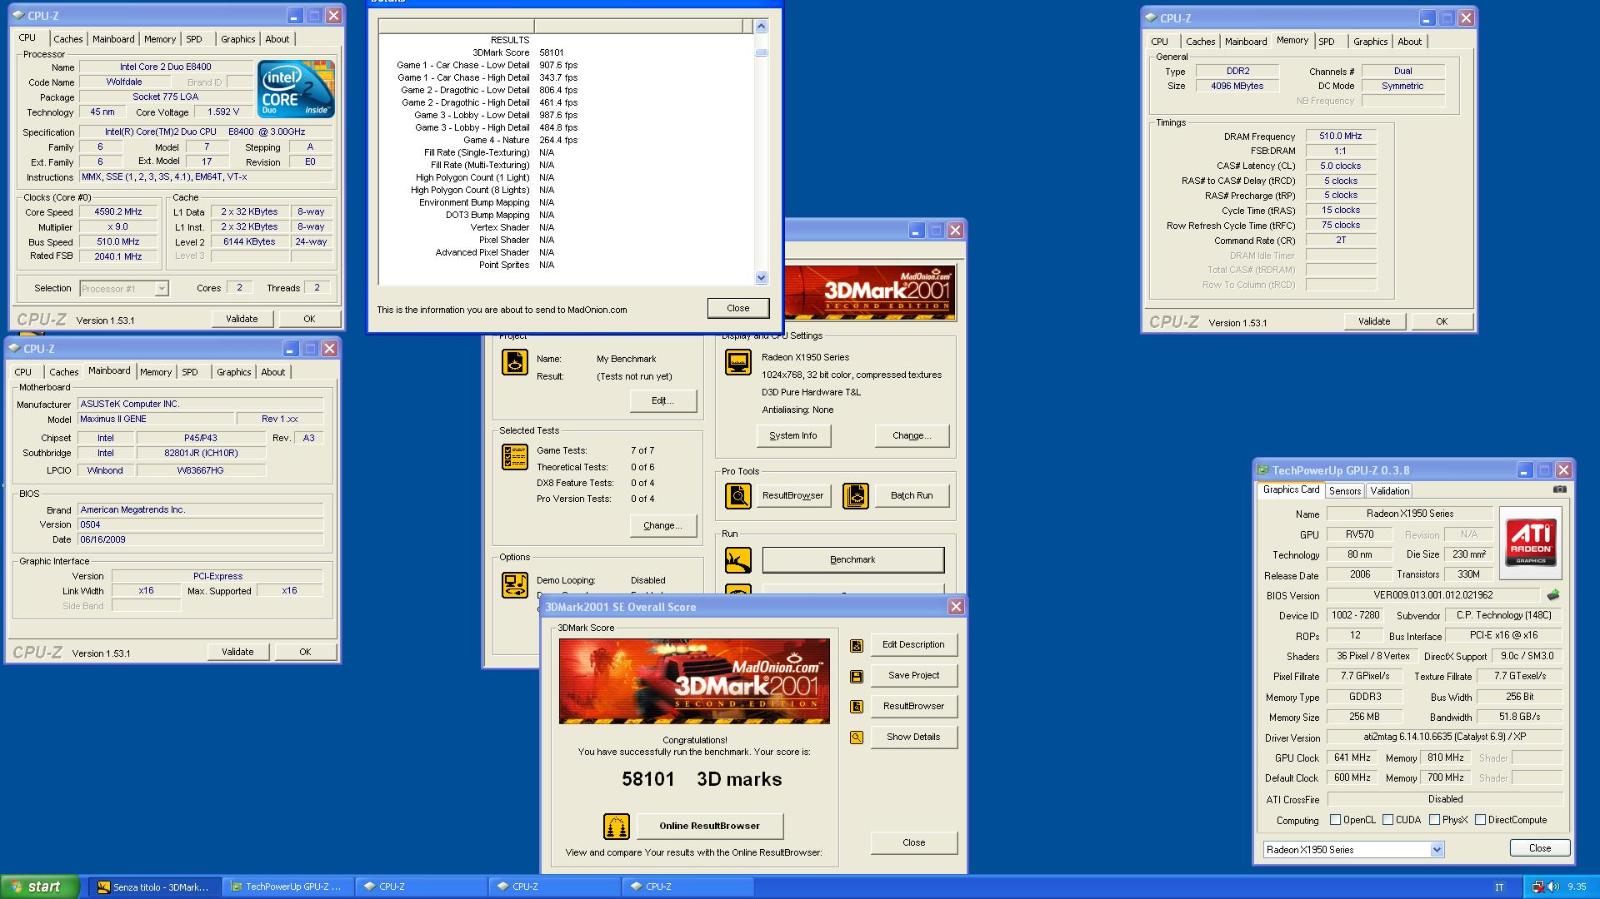Click Validate in Mainboard CPU-Z window
Image resolution: width=1600 pixels, height=899 pixels.
[238, 652]
